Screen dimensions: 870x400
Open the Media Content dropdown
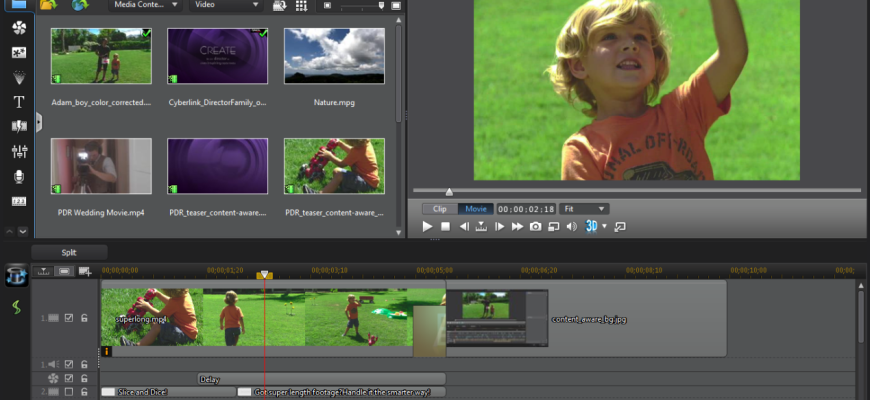147,5
